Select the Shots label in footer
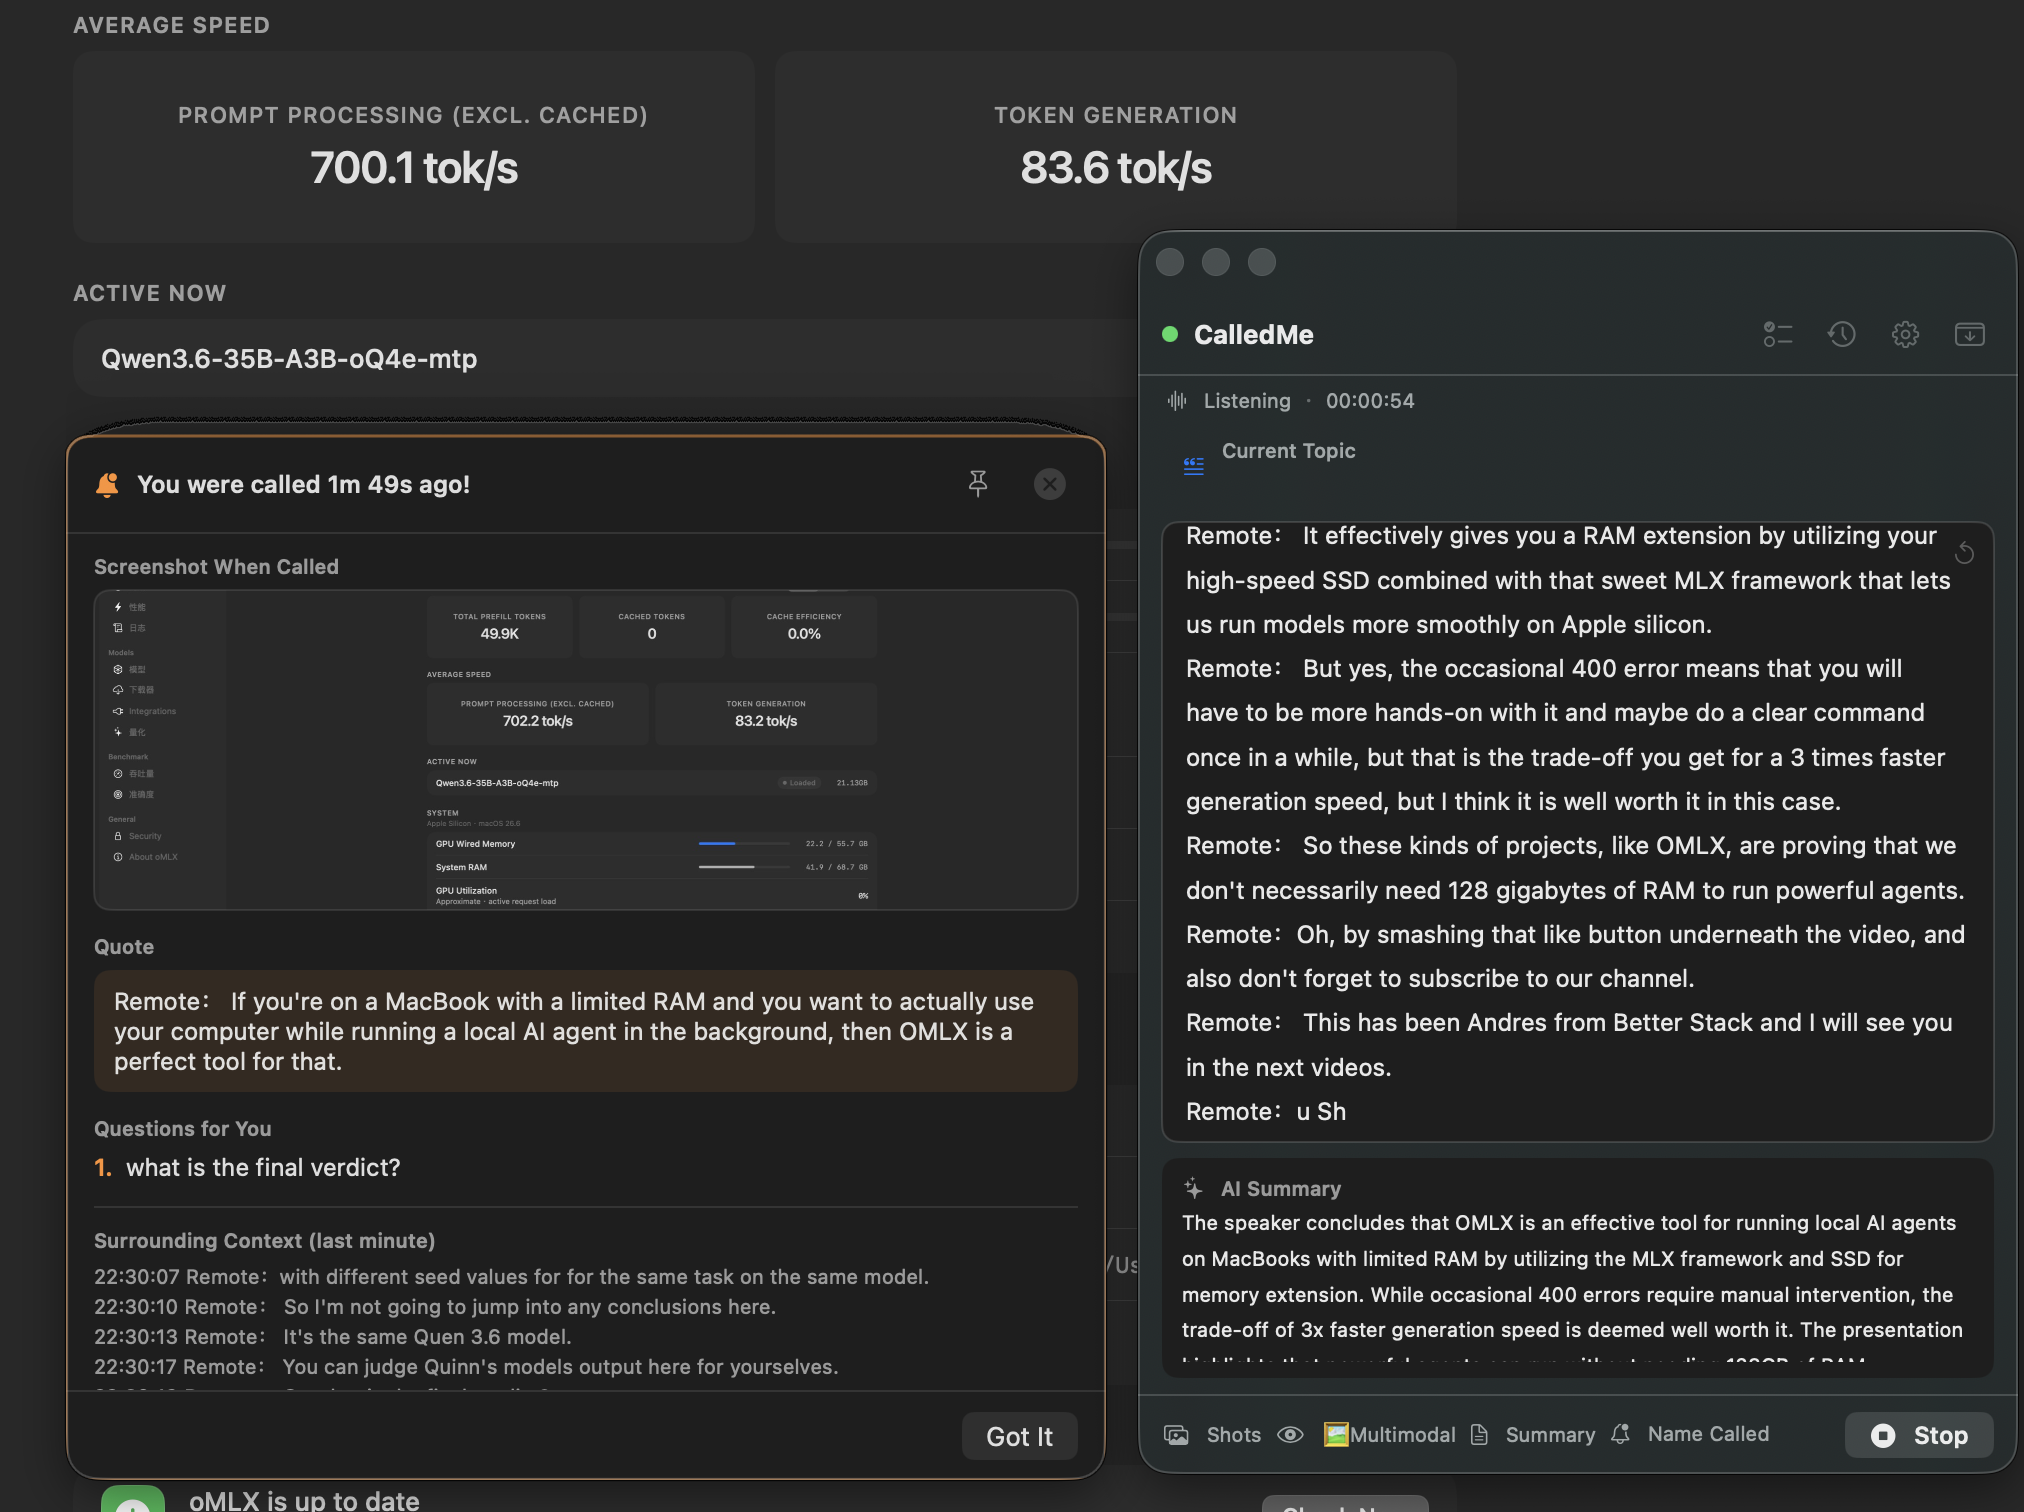 (x=1233, y=1435)
